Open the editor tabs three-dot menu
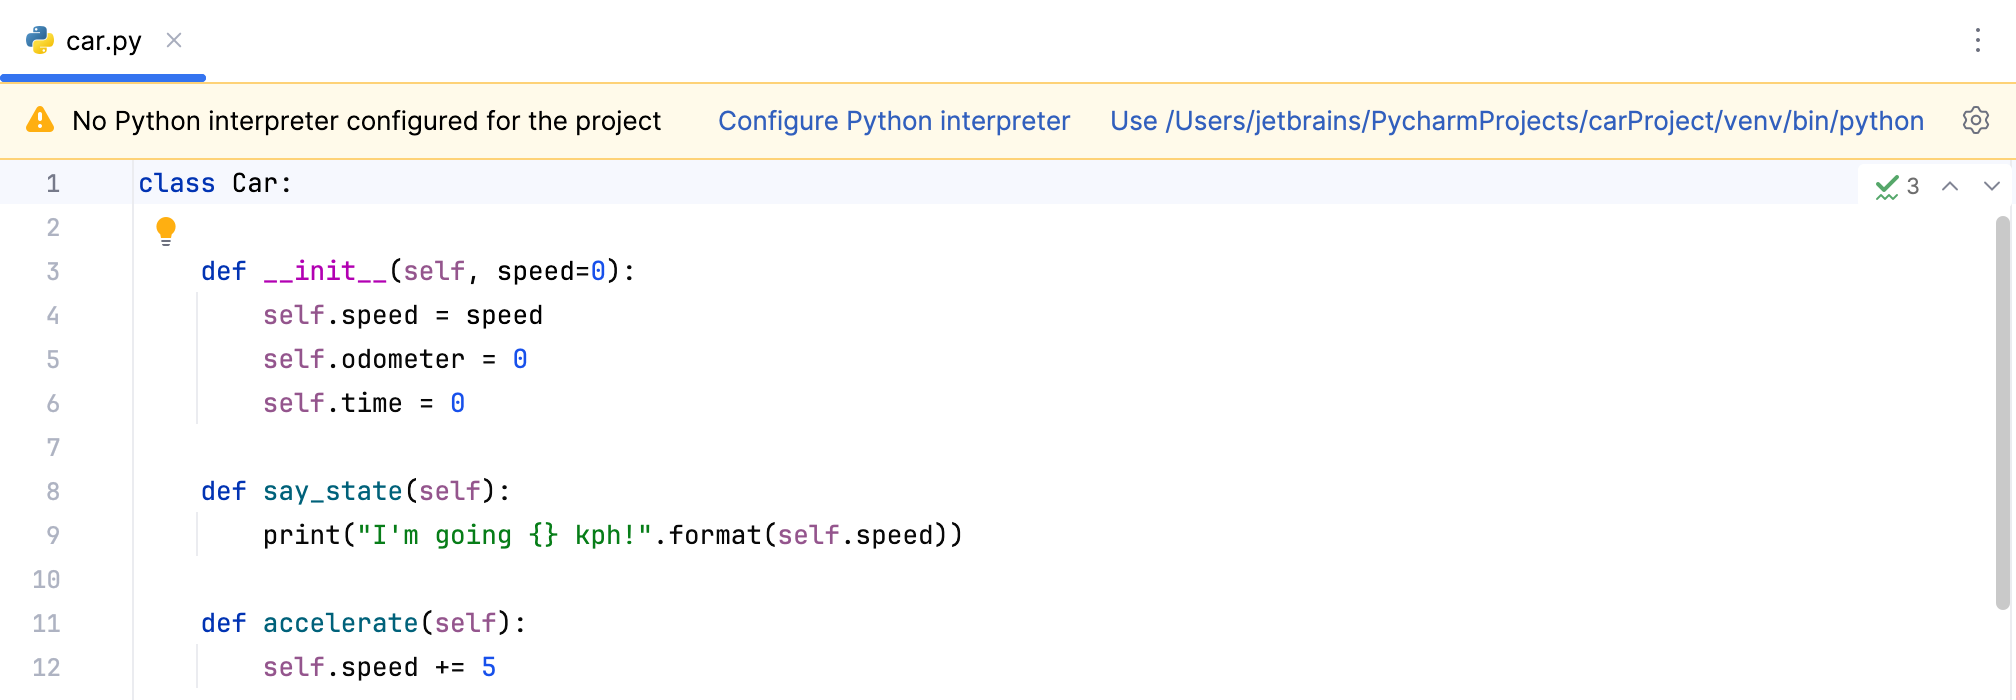The width and height of the screenshot is (2016, 700). [x=1977, y=40]
